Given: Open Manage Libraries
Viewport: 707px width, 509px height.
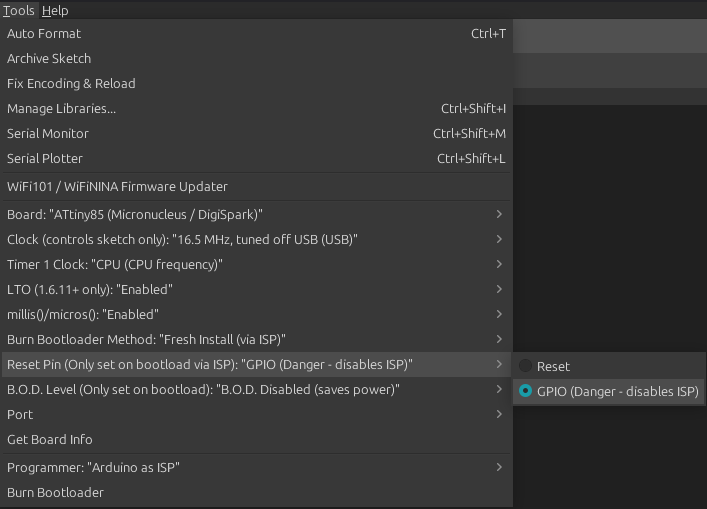Looking at the screenshot, I should [61, 108].
